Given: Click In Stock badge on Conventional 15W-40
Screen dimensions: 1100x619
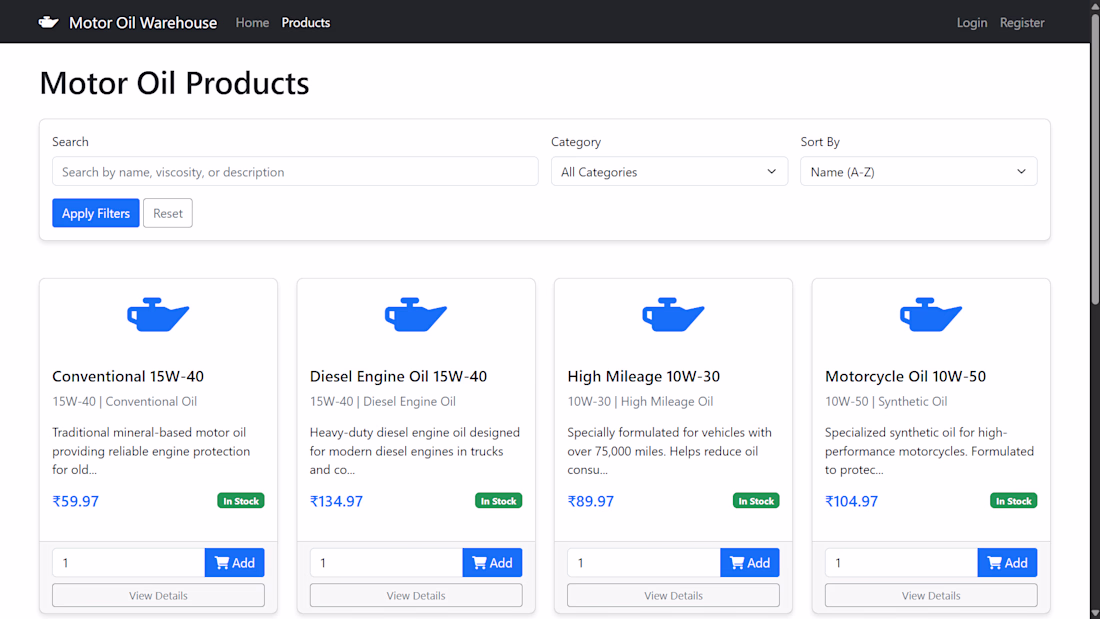Looking at the screenshot, I should click(241, 500).
